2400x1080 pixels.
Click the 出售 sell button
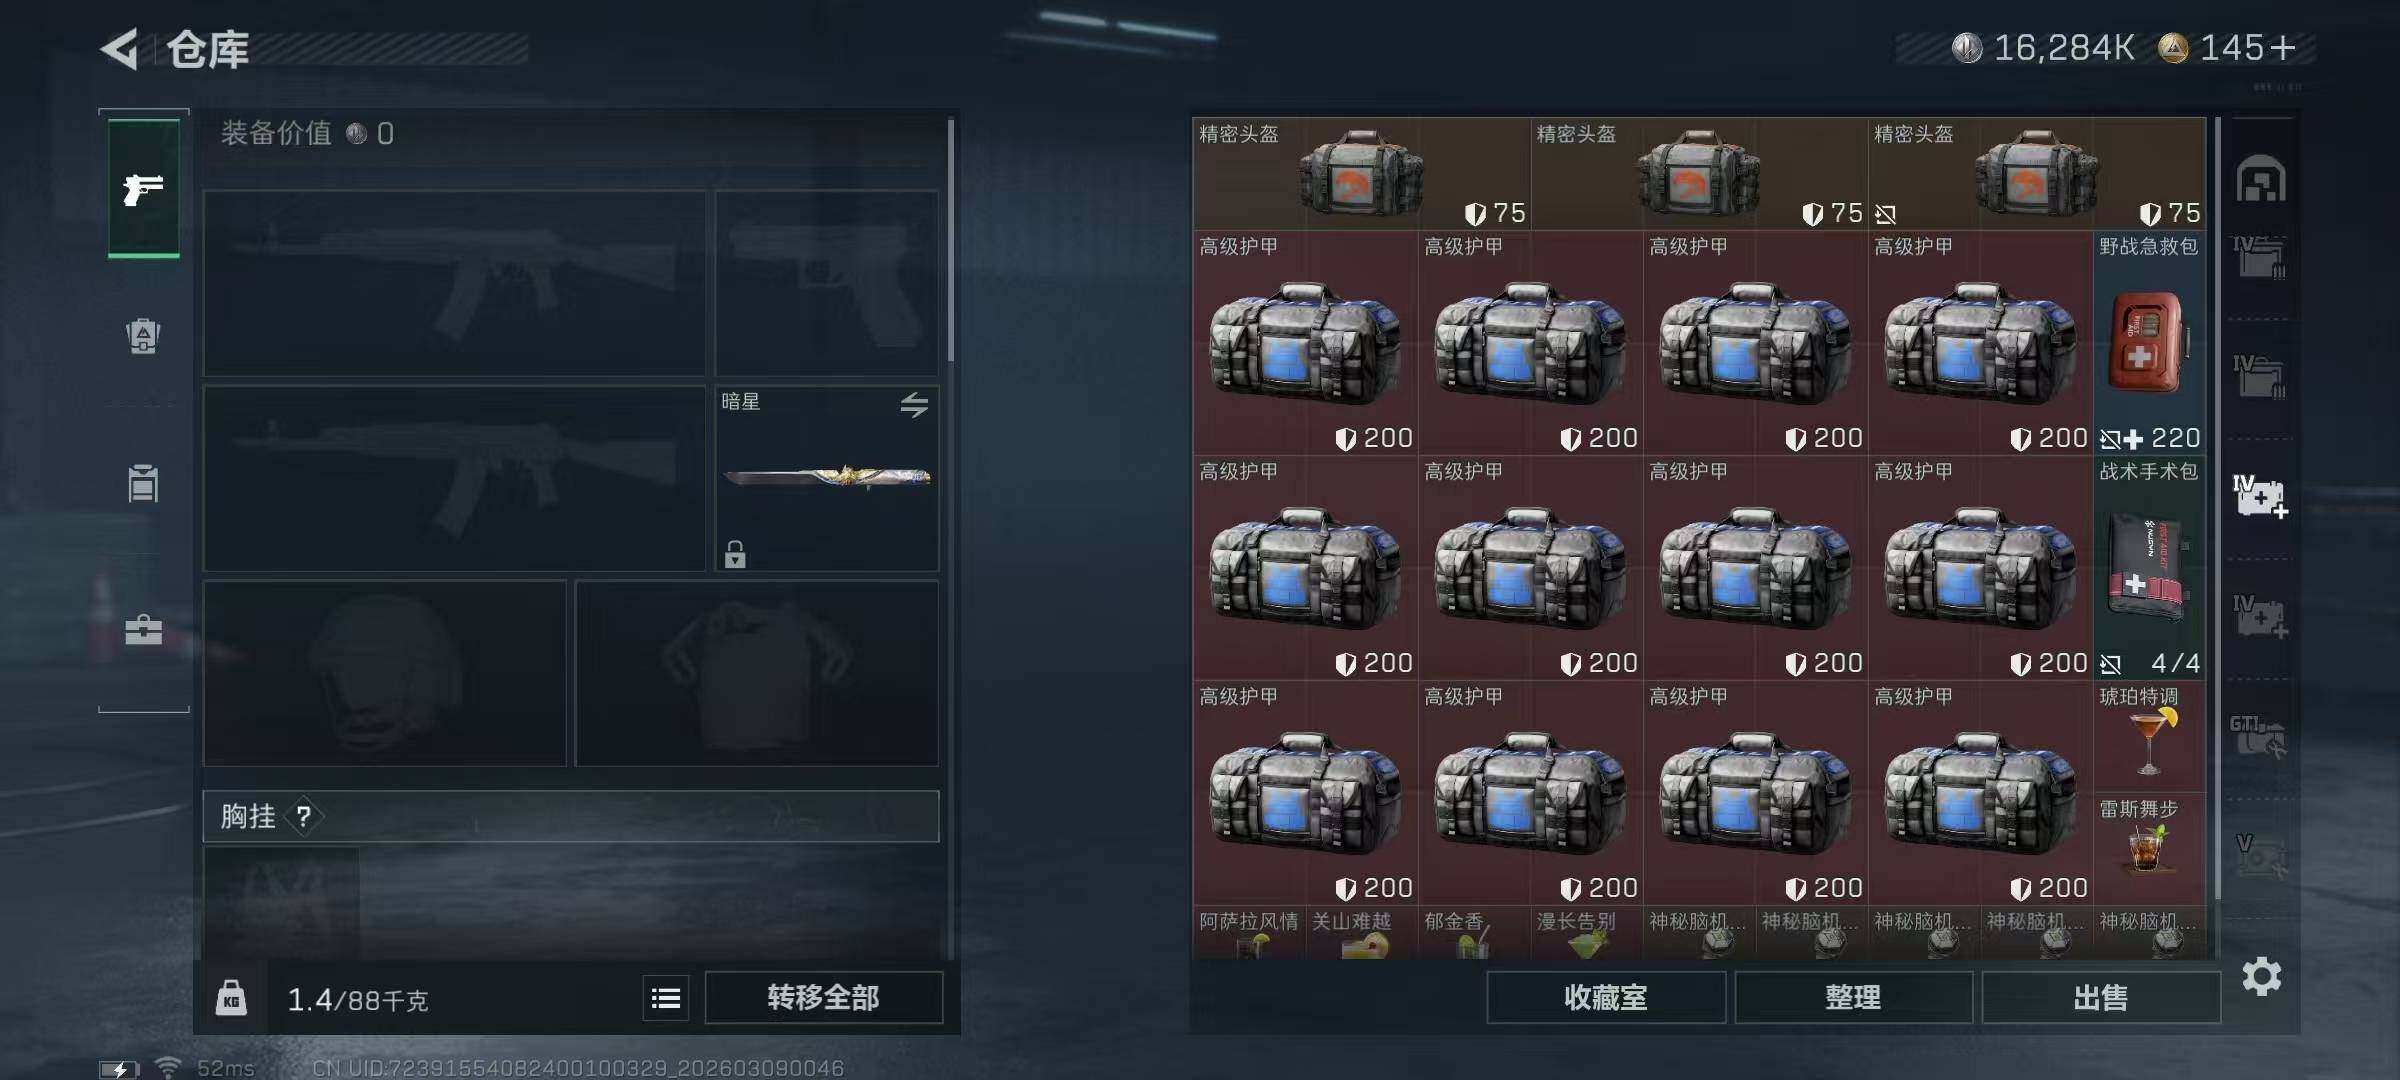tap(2101, 997)
